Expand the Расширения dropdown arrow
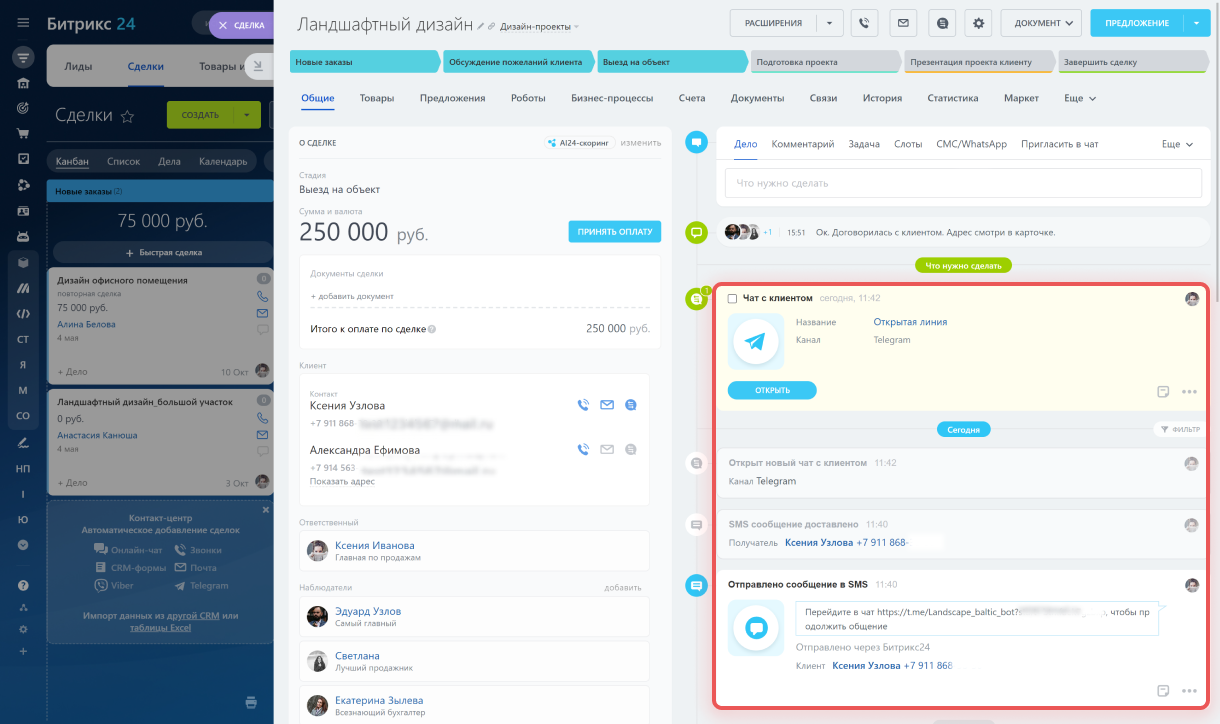 [x=829, y=23]
